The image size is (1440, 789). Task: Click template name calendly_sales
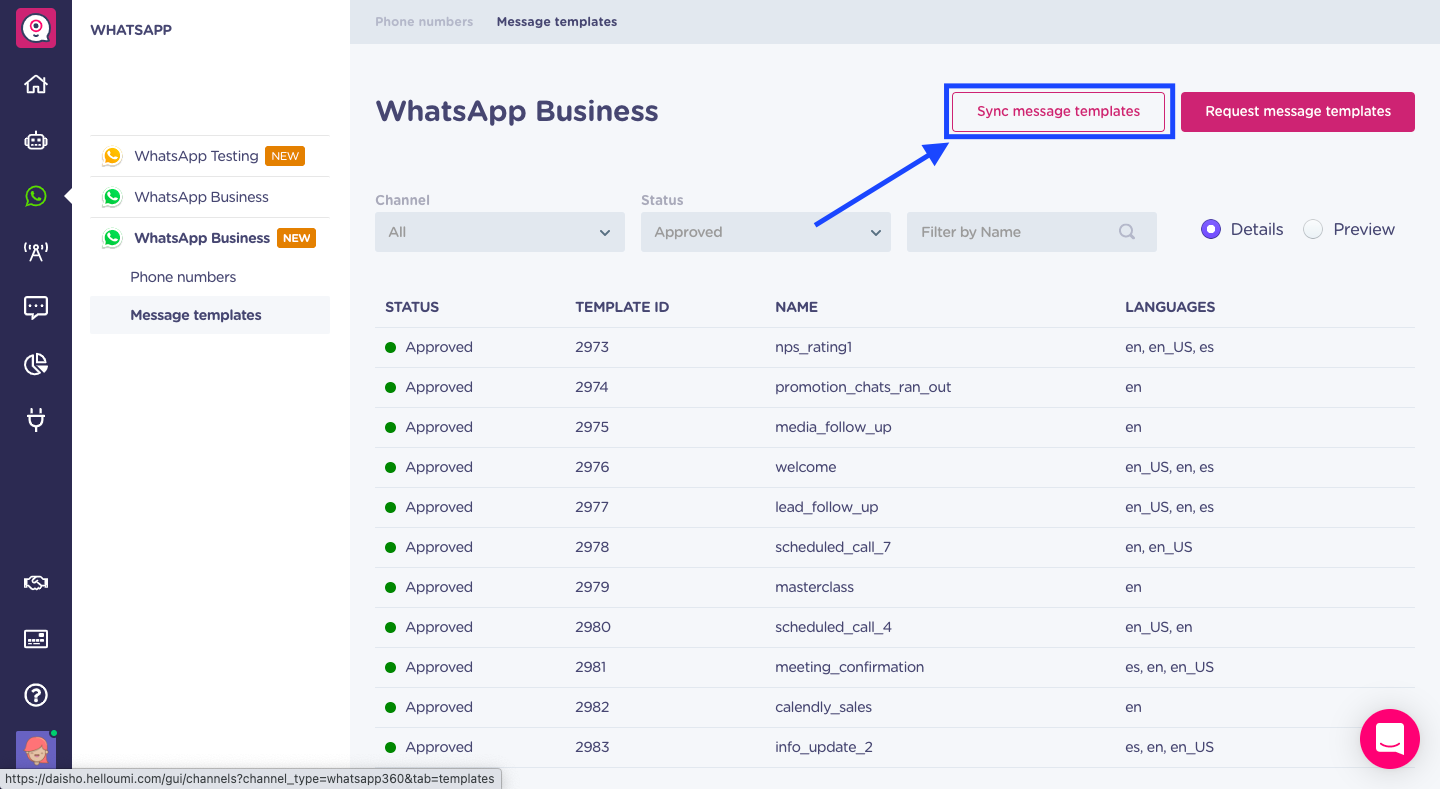pyautogui.click(x=823, y=707)
